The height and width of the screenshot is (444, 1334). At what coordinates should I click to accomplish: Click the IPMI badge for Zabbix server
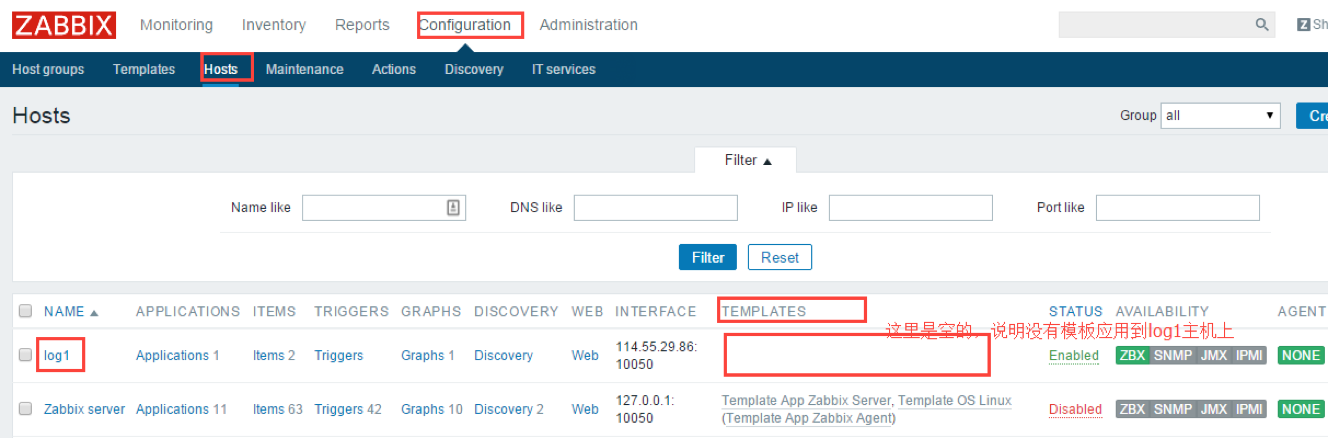pyautogui.click(x=1249, y=409)
